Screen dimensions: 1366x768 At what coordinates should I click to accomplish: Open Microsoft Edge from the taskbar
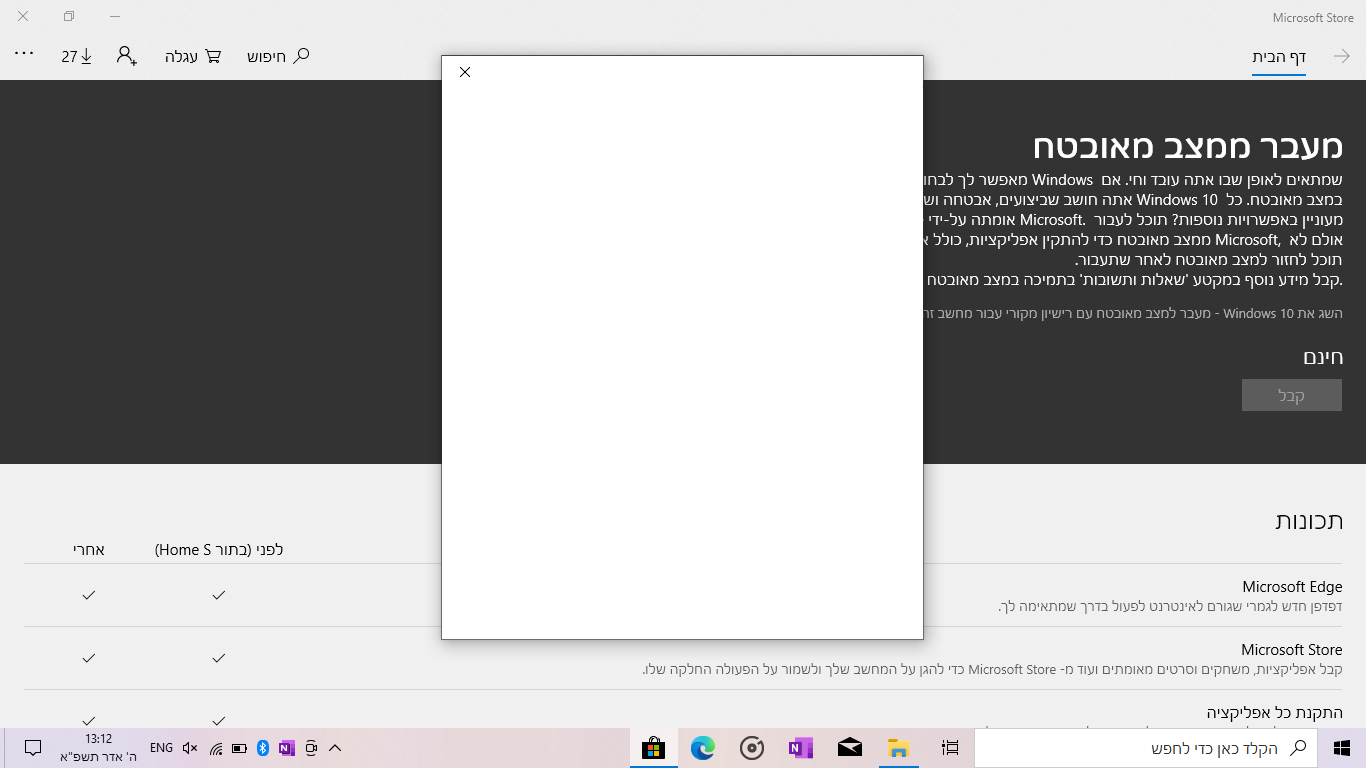point(703,748)
